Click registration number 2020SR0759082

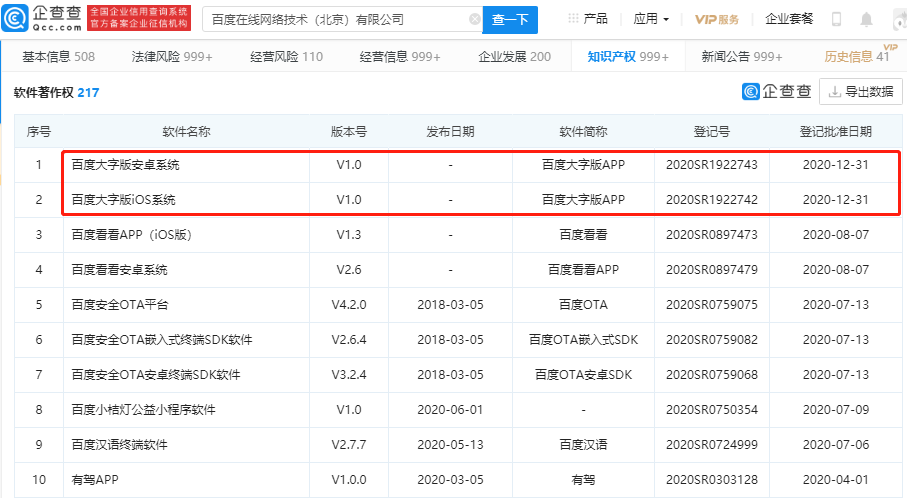pos(711,340)
